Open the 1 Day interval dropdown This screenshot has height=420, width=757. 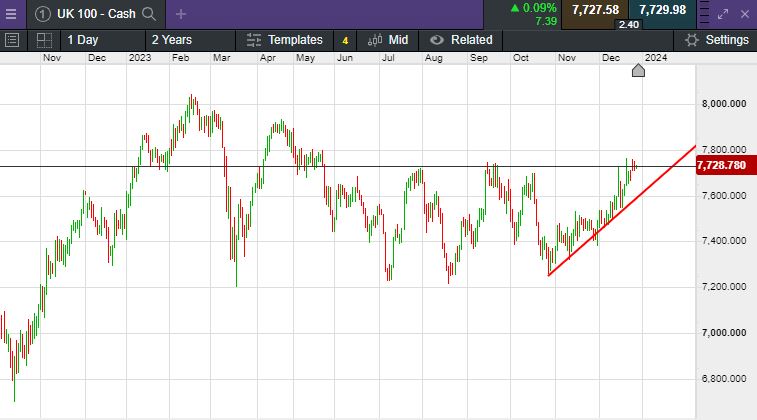click(x=82, y=40)
